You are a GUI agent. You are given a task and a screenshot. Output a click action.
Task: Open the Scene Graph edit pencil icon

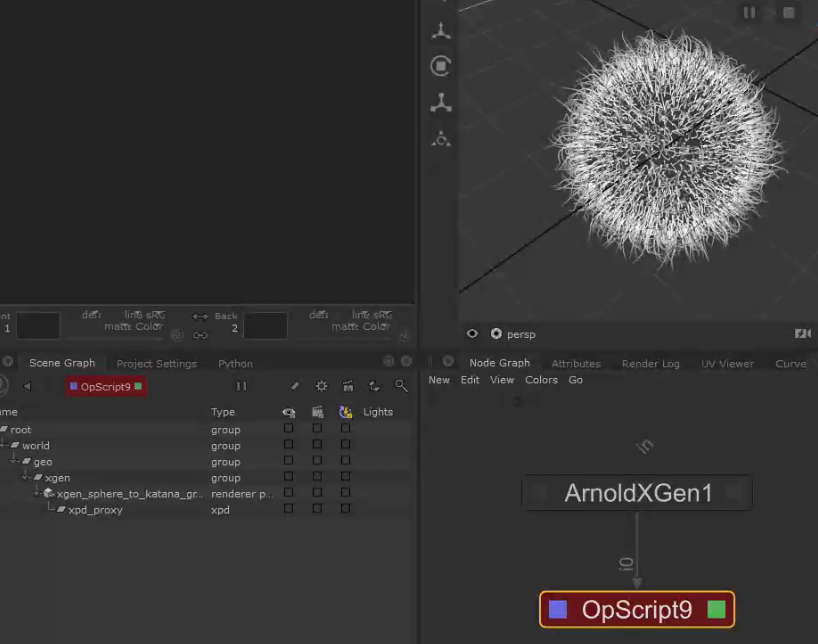click(x=295, y=386)
